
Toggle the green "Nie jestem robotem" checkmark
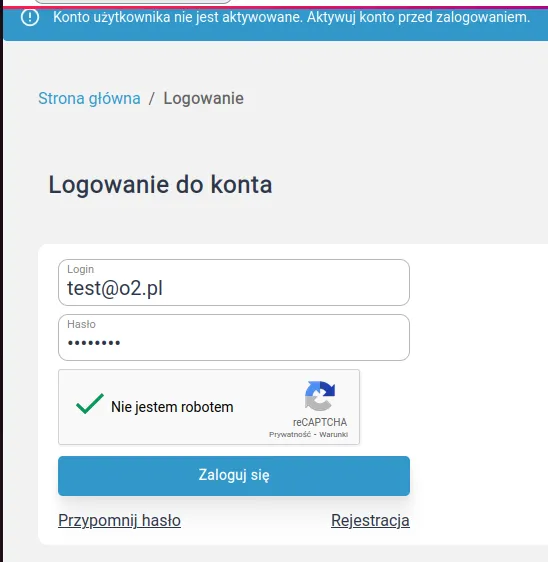pos(90,404)
